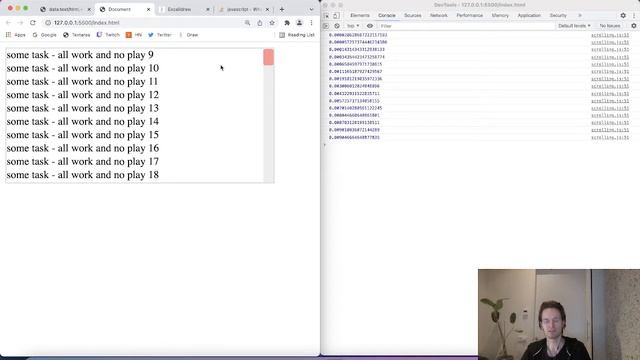Open a new Chrome tab
Screen dimensions: 640x360
282,9
